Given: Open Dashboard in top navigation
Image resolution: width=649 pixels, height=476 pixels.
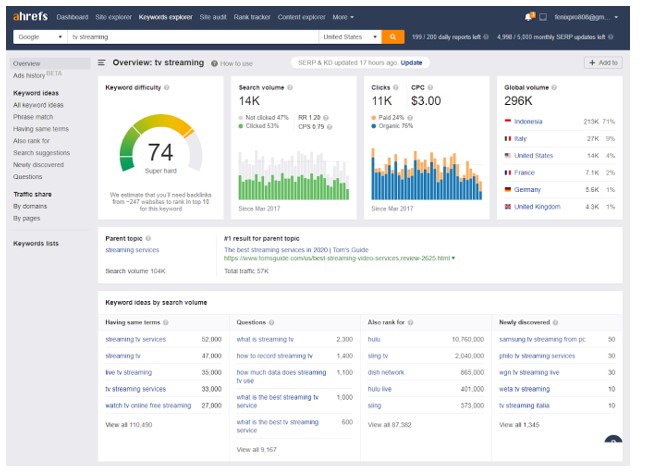Looking at the screenshot, I should pyautogui.click(x=72, y=17).
